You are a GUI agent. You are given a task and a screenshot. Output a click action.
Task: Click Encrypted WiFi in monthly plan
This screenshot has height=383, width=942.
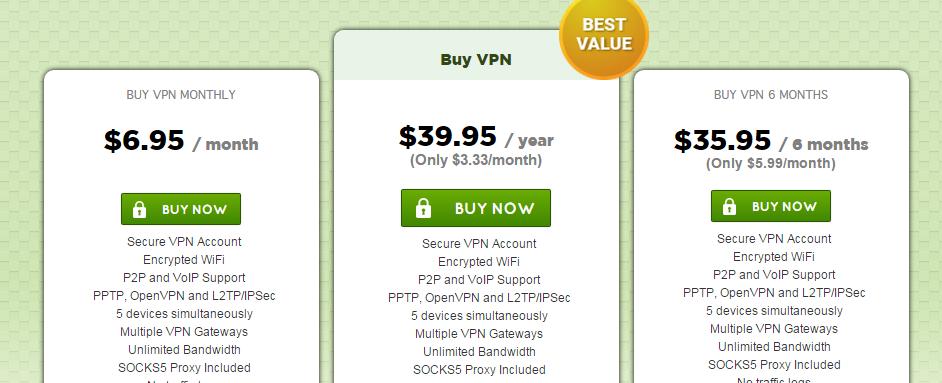[x=184, y=260]
